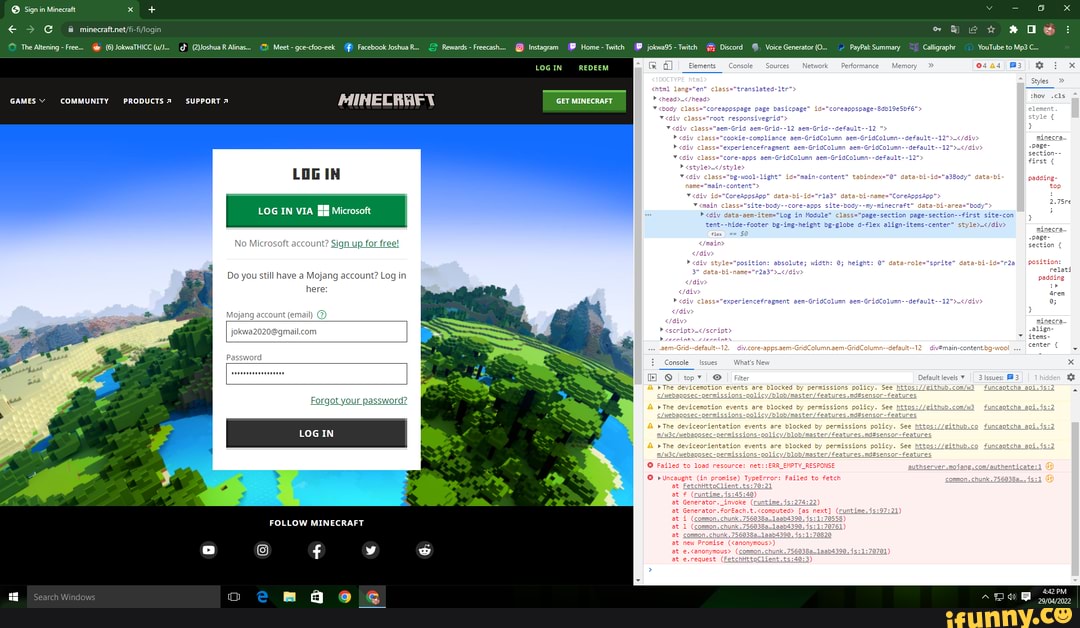Switch to the Network panel tab
This screenshot has height=628, width=1080.
tap(815, 65)
